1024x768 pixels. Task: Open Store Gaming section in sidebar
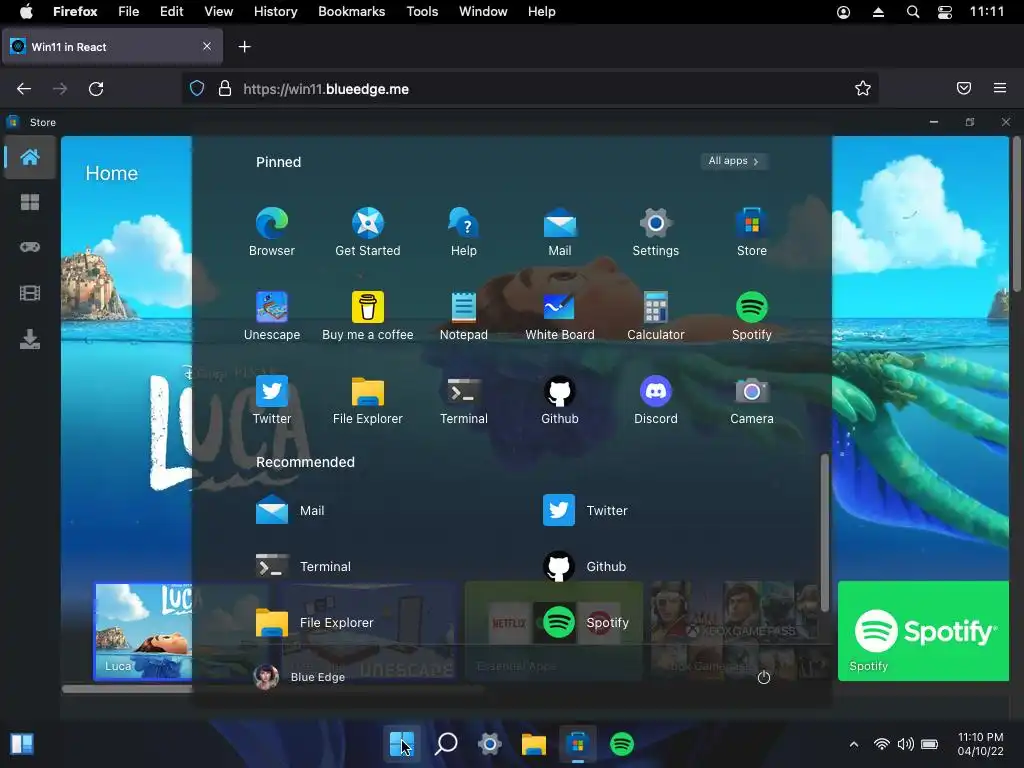[29, 248]
